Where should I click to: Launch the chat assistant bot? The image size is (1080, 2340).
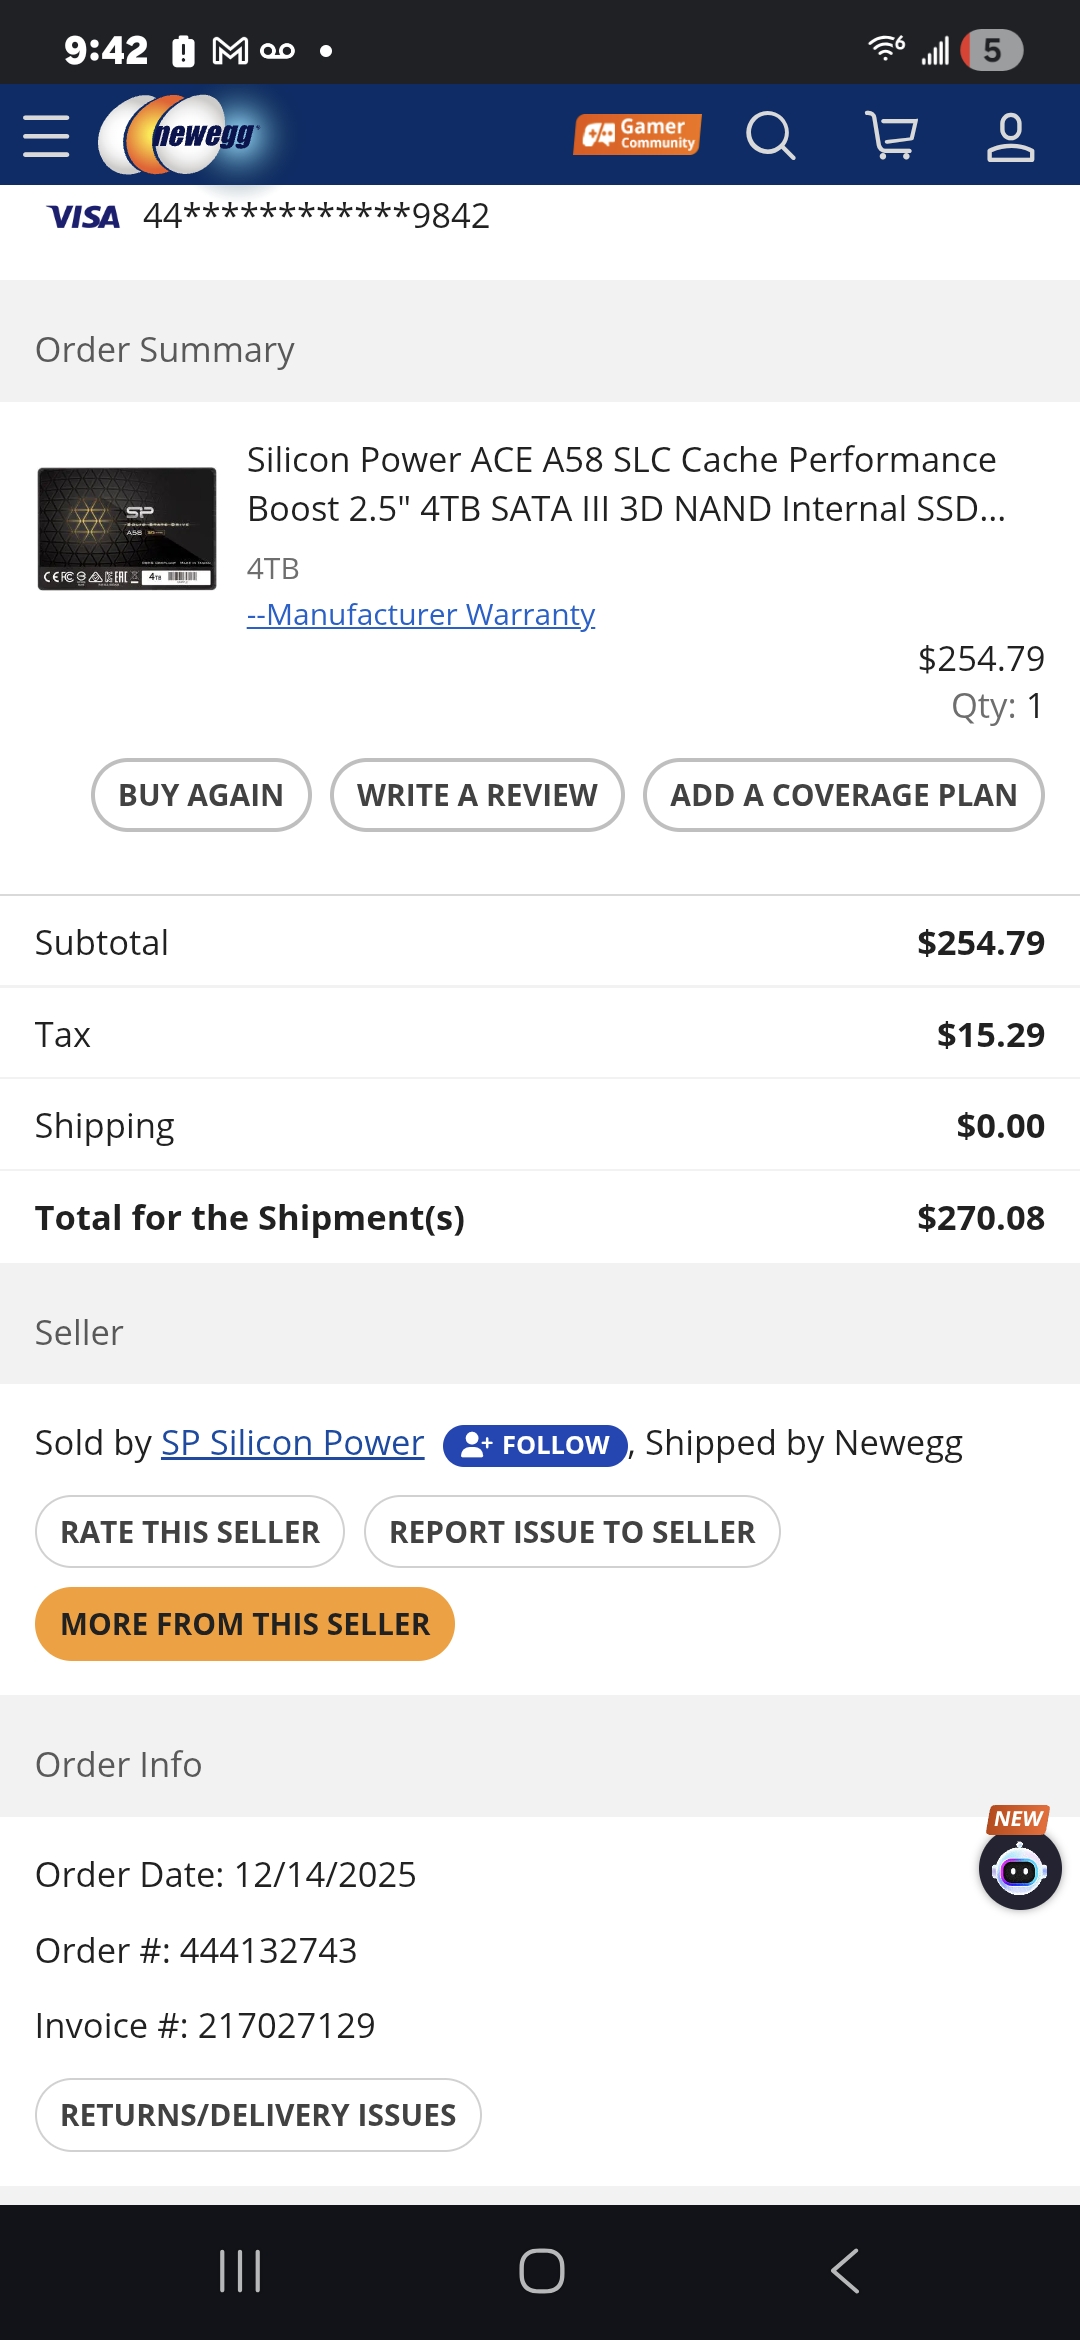click(x=1019, y=1870)
